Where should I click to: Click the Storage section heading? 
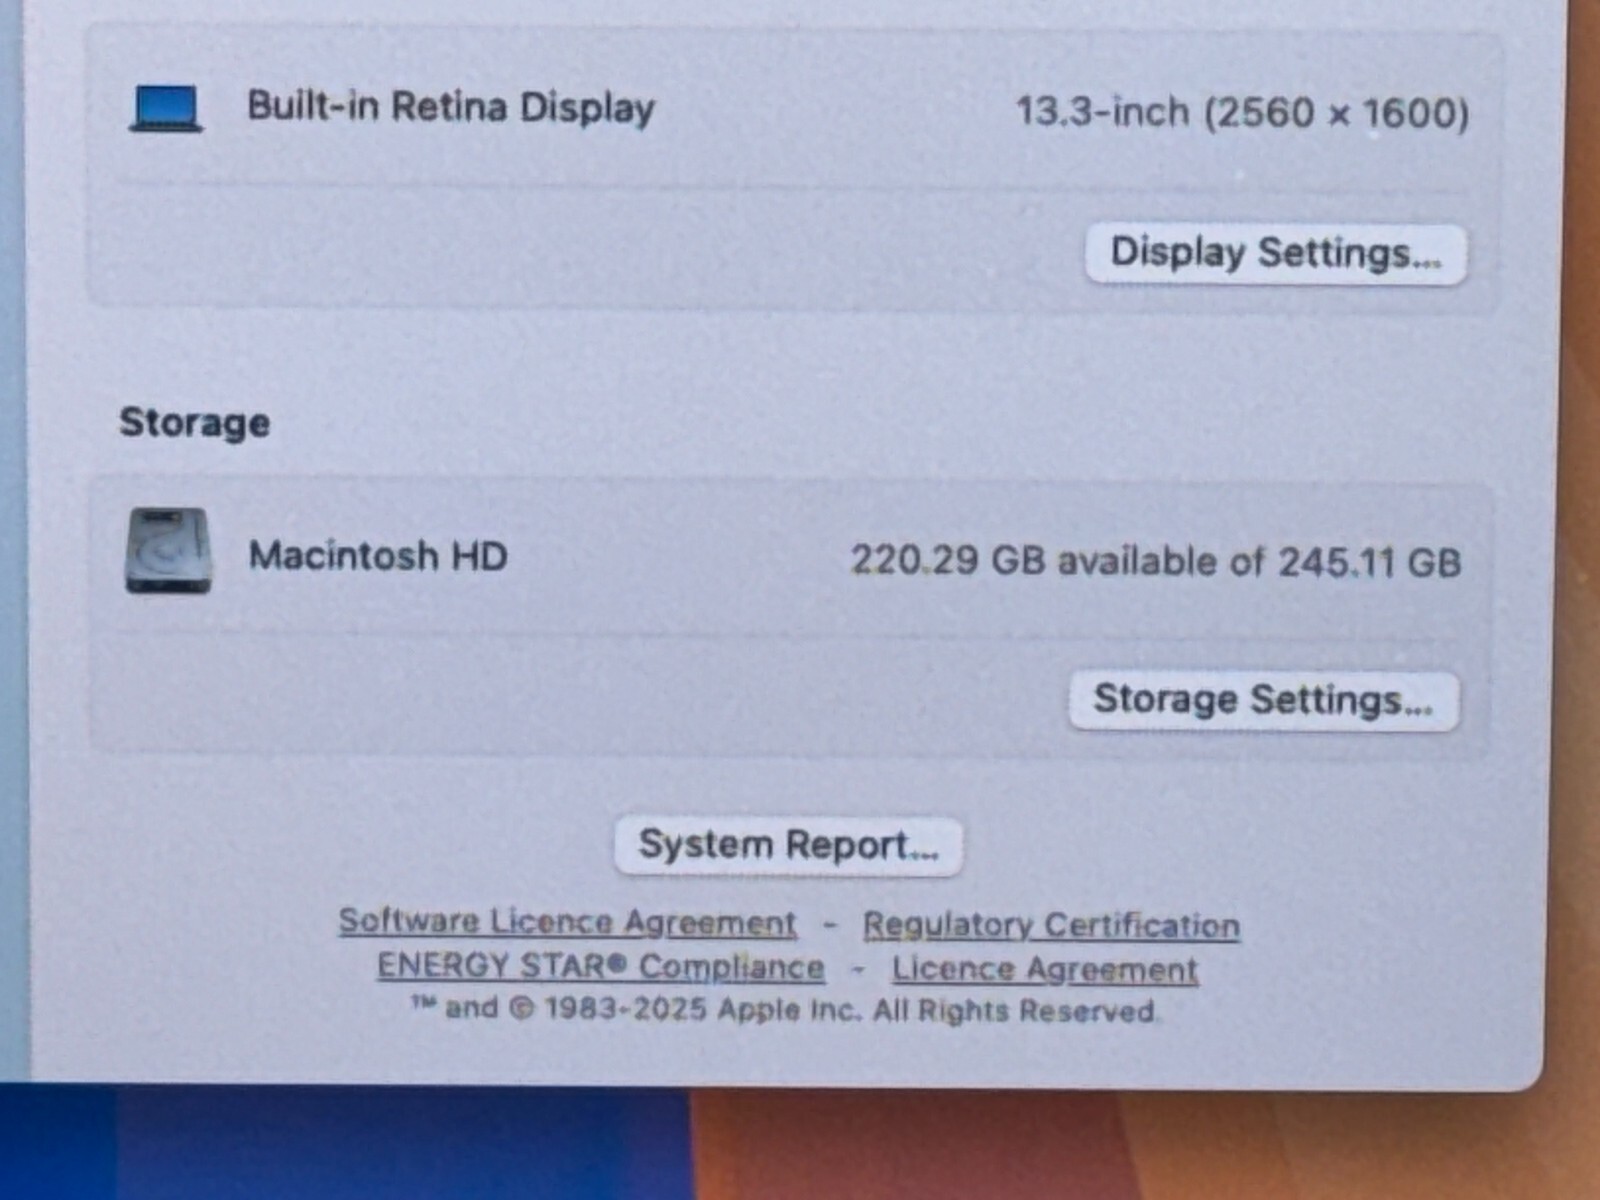click(195, 423)
